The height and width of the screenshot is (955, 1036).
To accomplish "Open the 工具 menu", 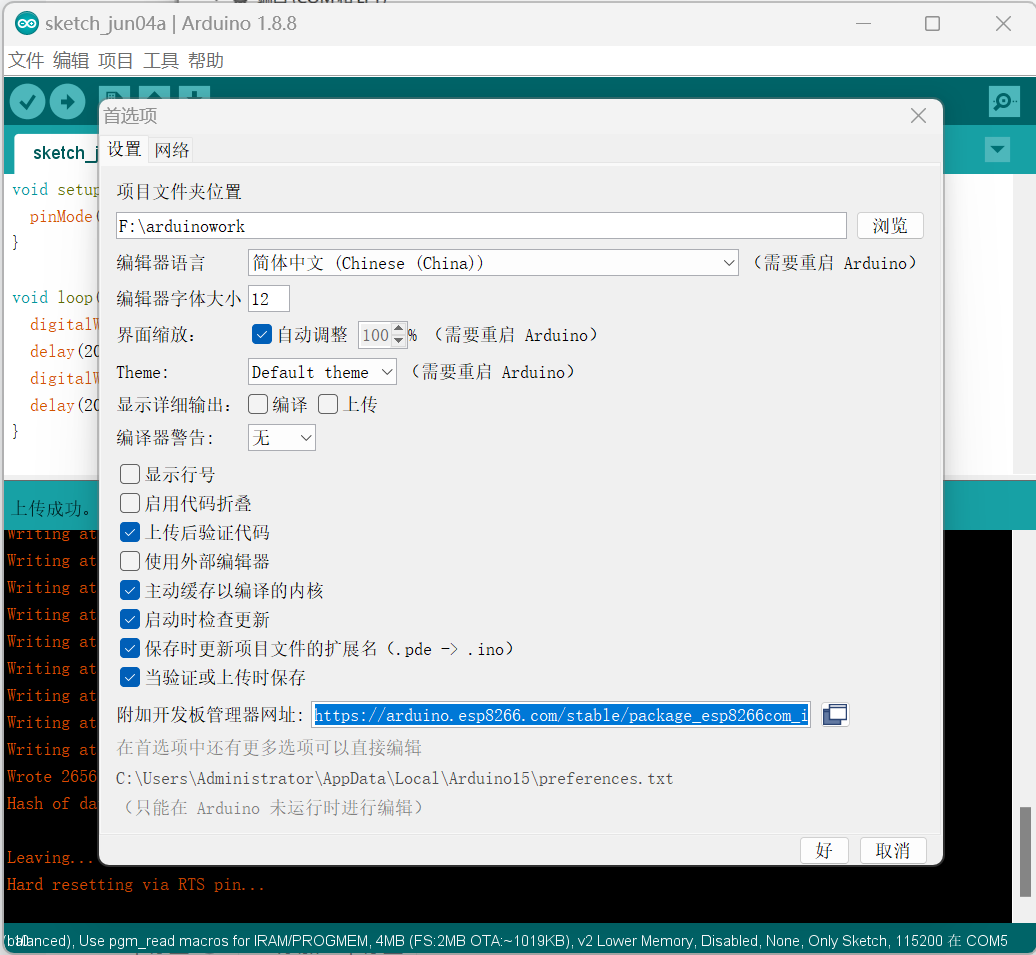I will click(x=161, y=61).
